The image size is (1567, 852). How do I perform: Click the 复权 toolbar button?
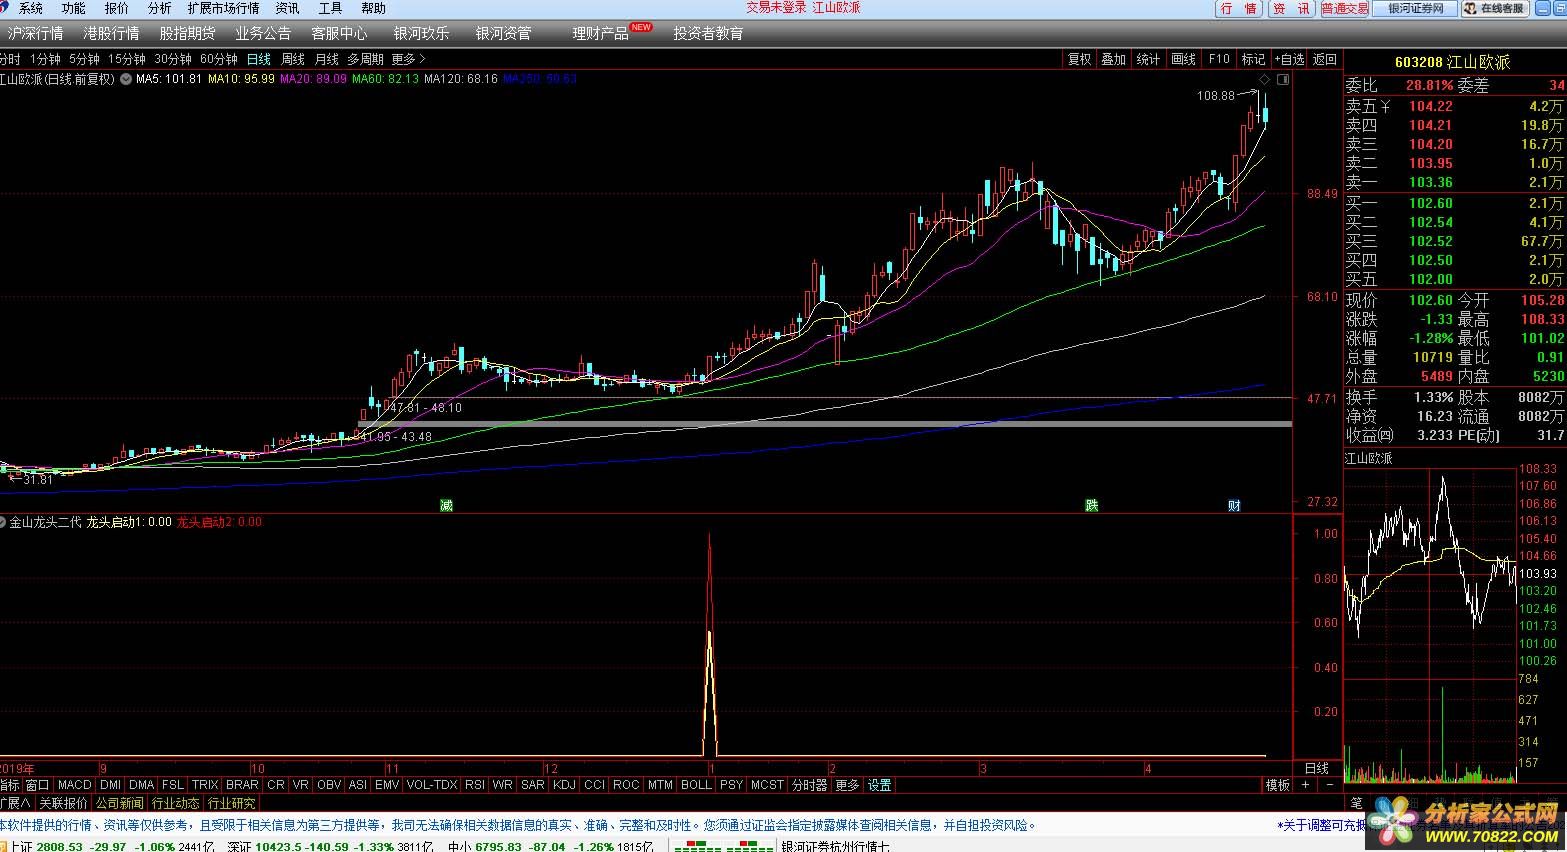pyautogui.click(x=1080, y=59)
